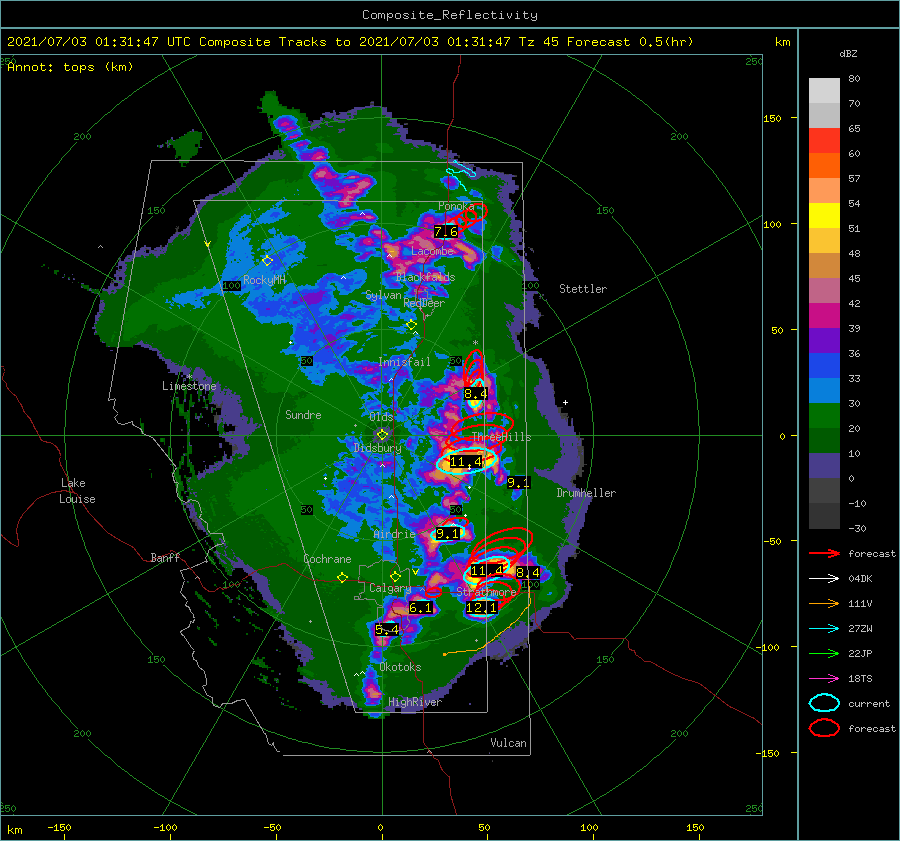Click the bright yellow dBZ swatch beside 54
The width and height of the screenshot is (900, 841).
pos(824,215)
